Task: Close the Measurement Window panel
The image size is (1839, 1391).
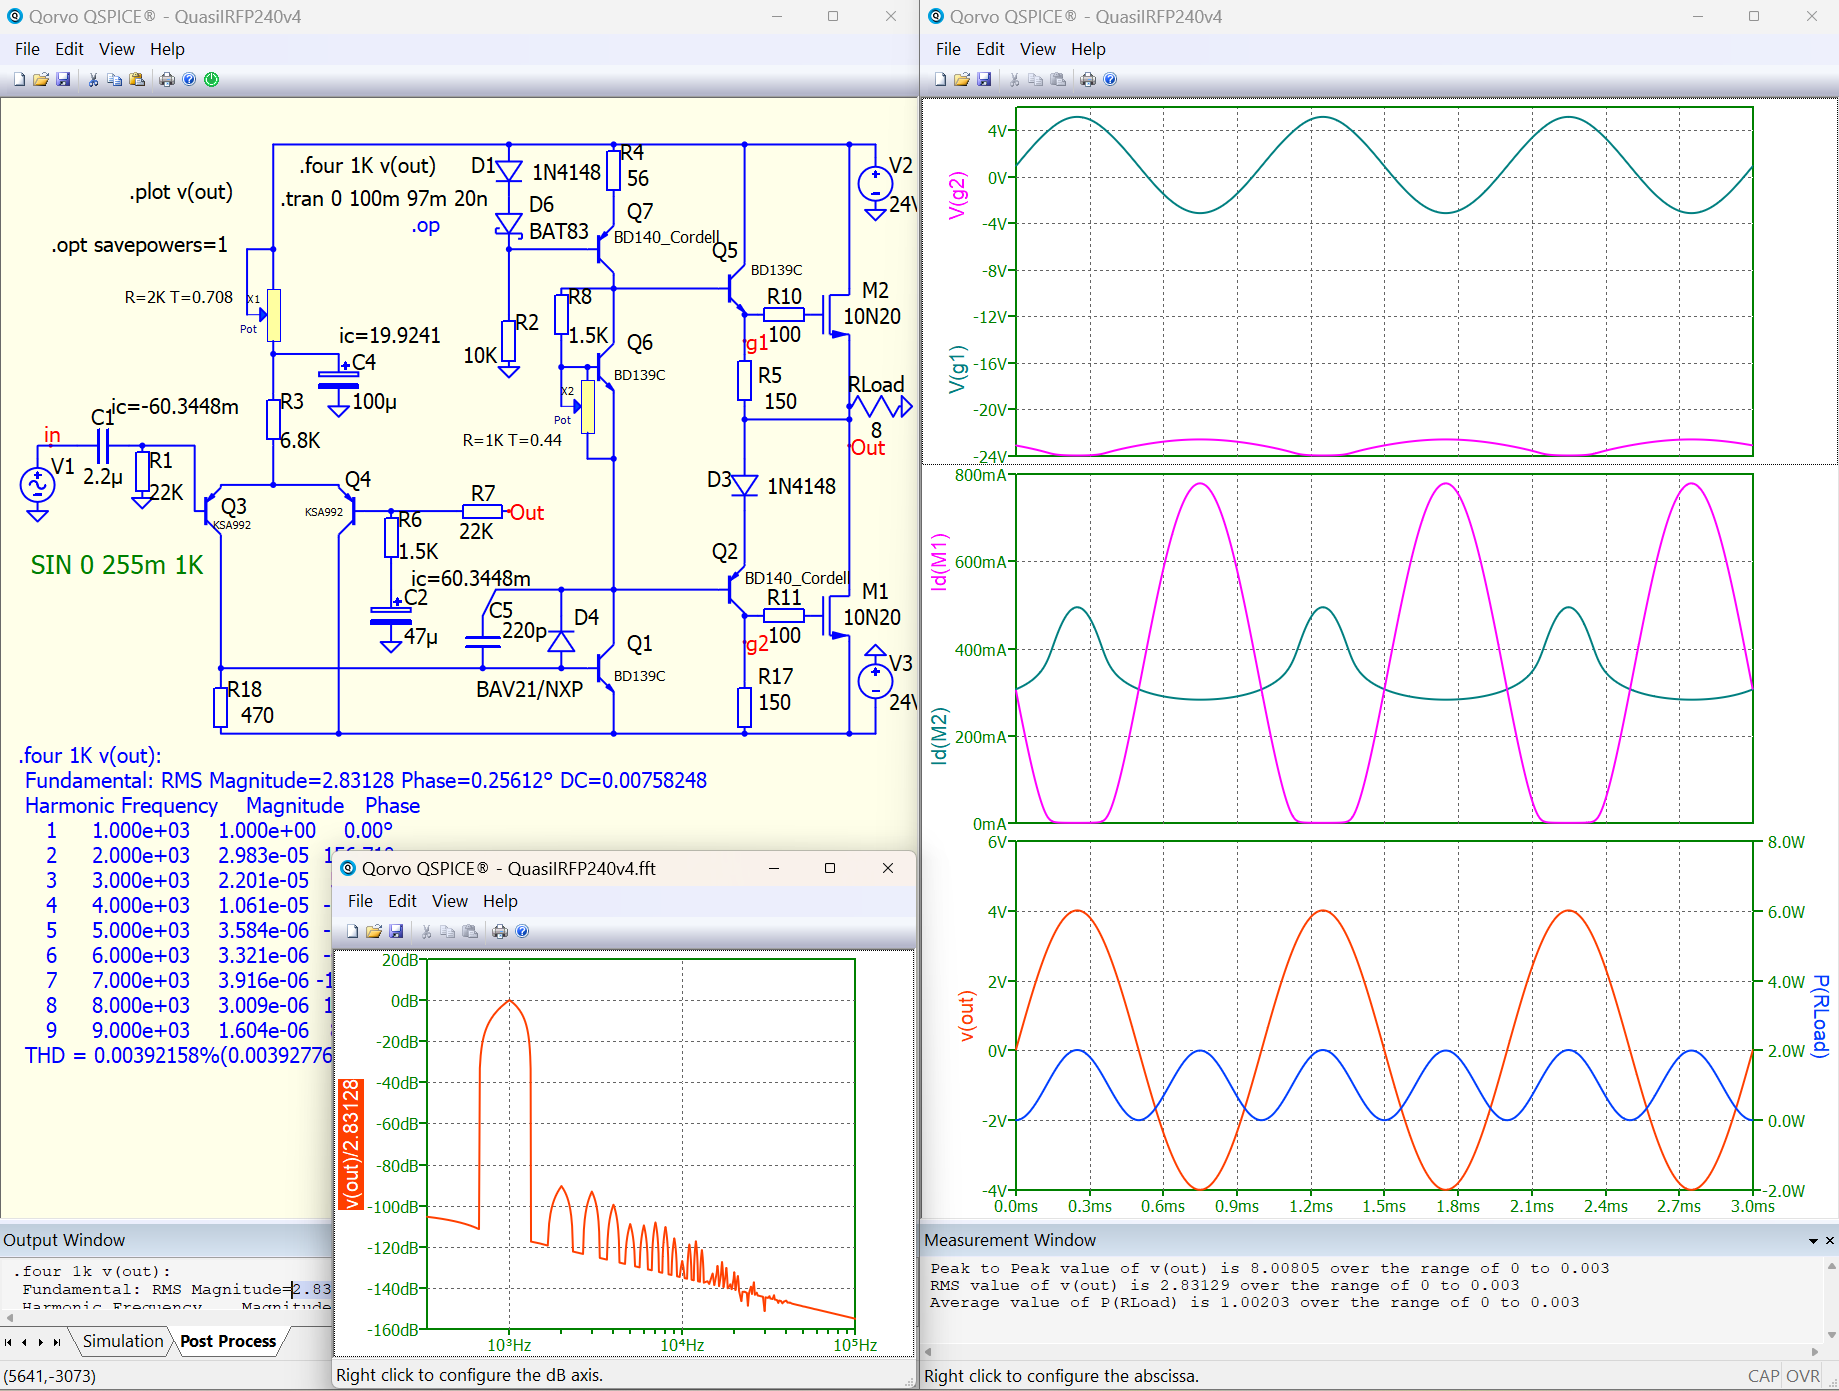Action: [1830, 1240]
